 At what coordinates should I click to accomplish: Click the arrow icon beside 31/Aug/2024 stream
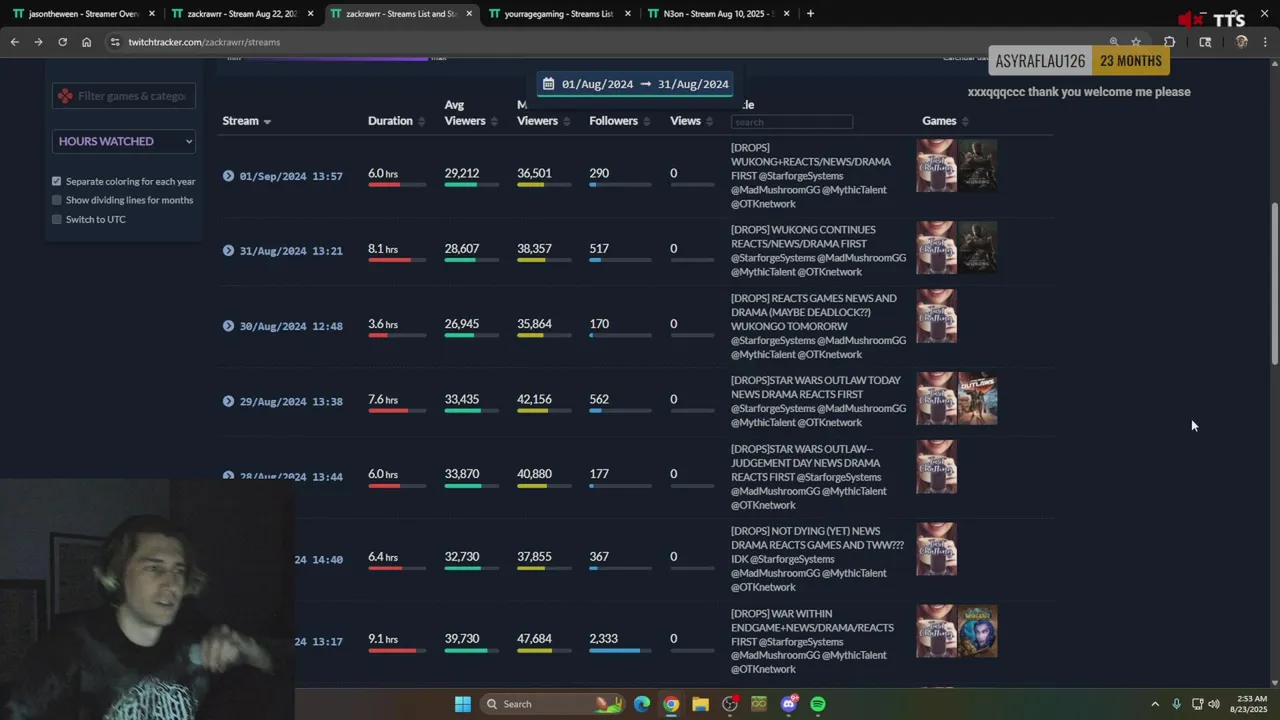click(x=228, y=251)
